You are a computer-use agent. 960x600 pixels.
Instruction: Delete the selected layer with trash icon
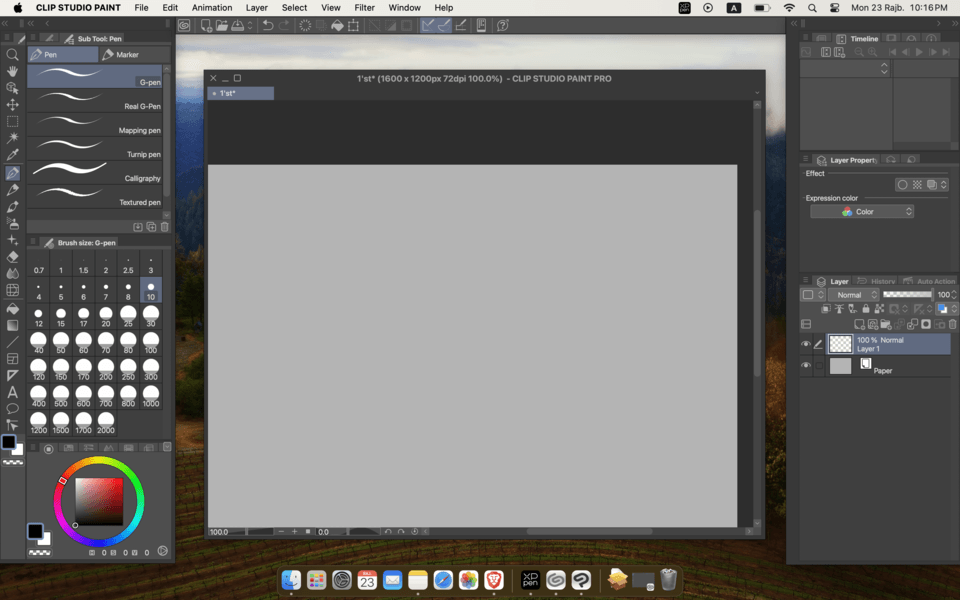[x=952, y=324]
